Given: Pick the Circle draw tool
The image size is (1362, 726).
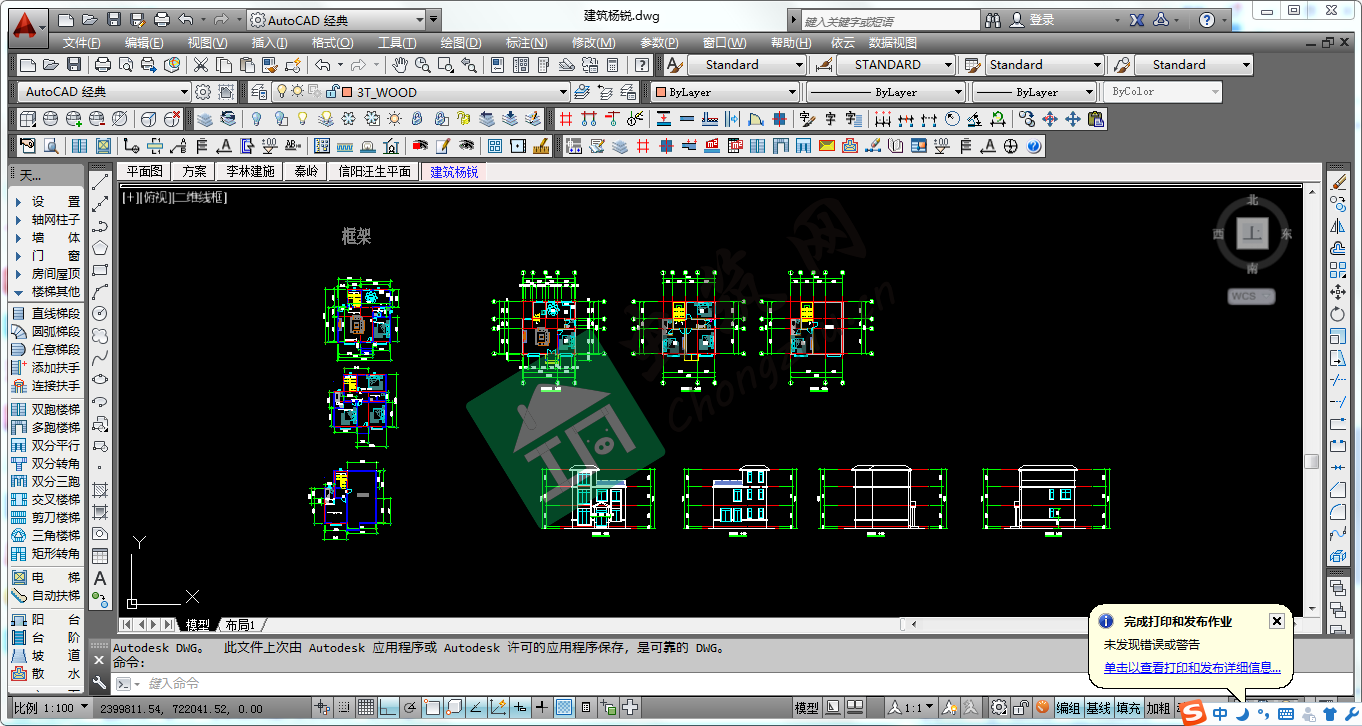Looking at the screenshot, I should [100, 313].
